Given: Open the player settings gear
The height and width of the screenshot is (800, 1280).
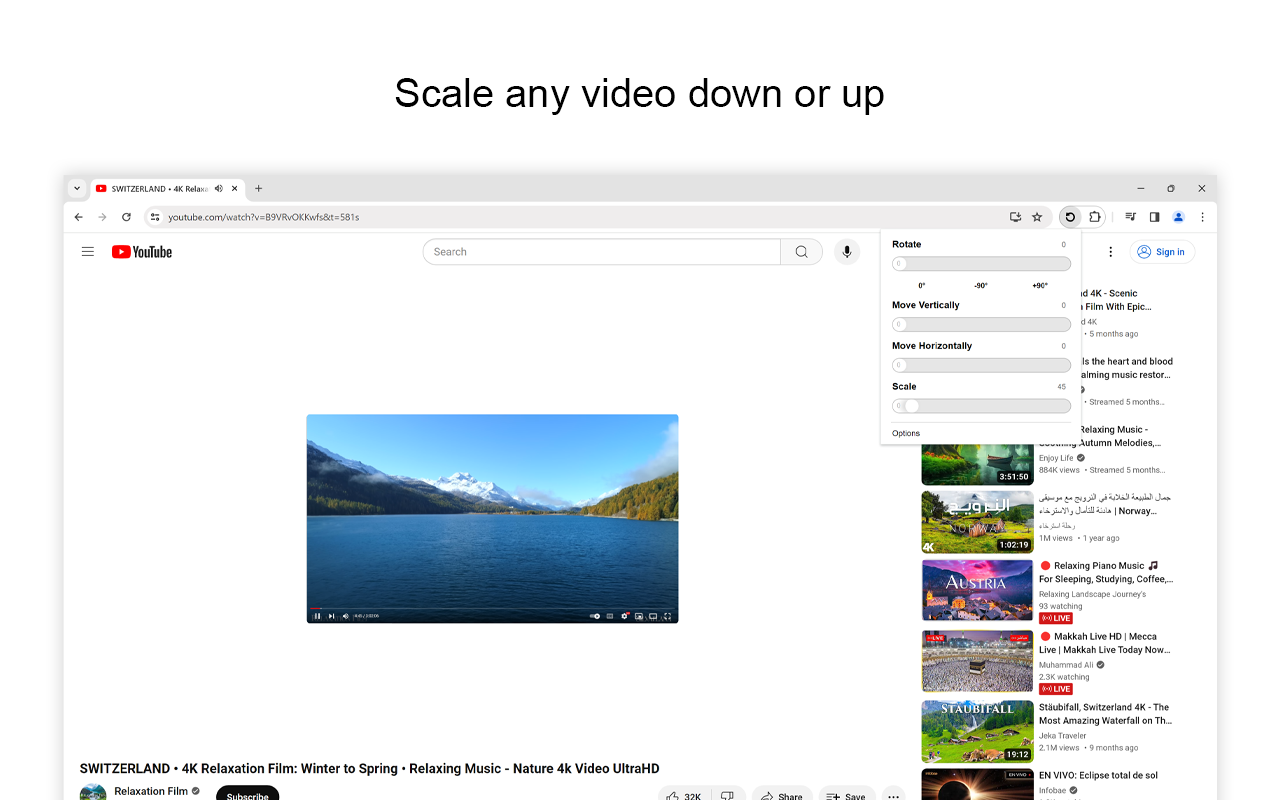Looking at the screenshot, I should [x=624, y=616].
